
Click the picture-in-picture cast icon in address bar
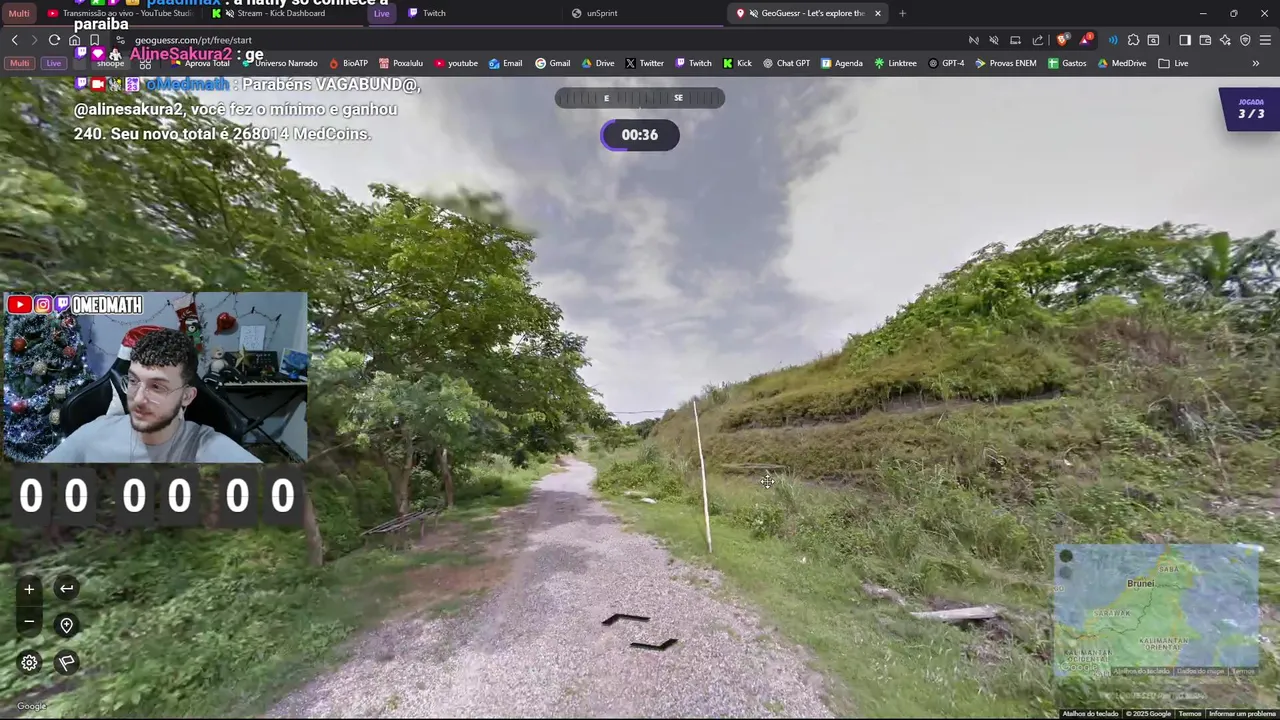tap(1015, 40)
